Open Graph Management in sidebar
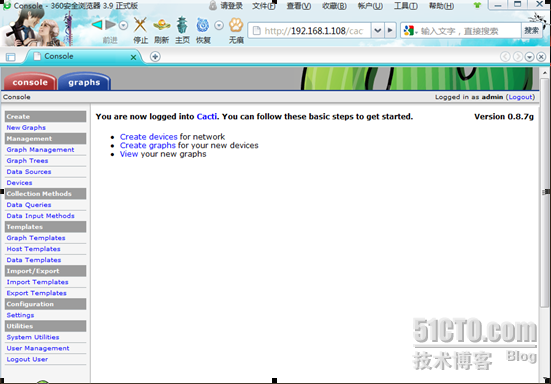Image resolution: width=551 pixels, height=384 pixels. tap(40, 150)
